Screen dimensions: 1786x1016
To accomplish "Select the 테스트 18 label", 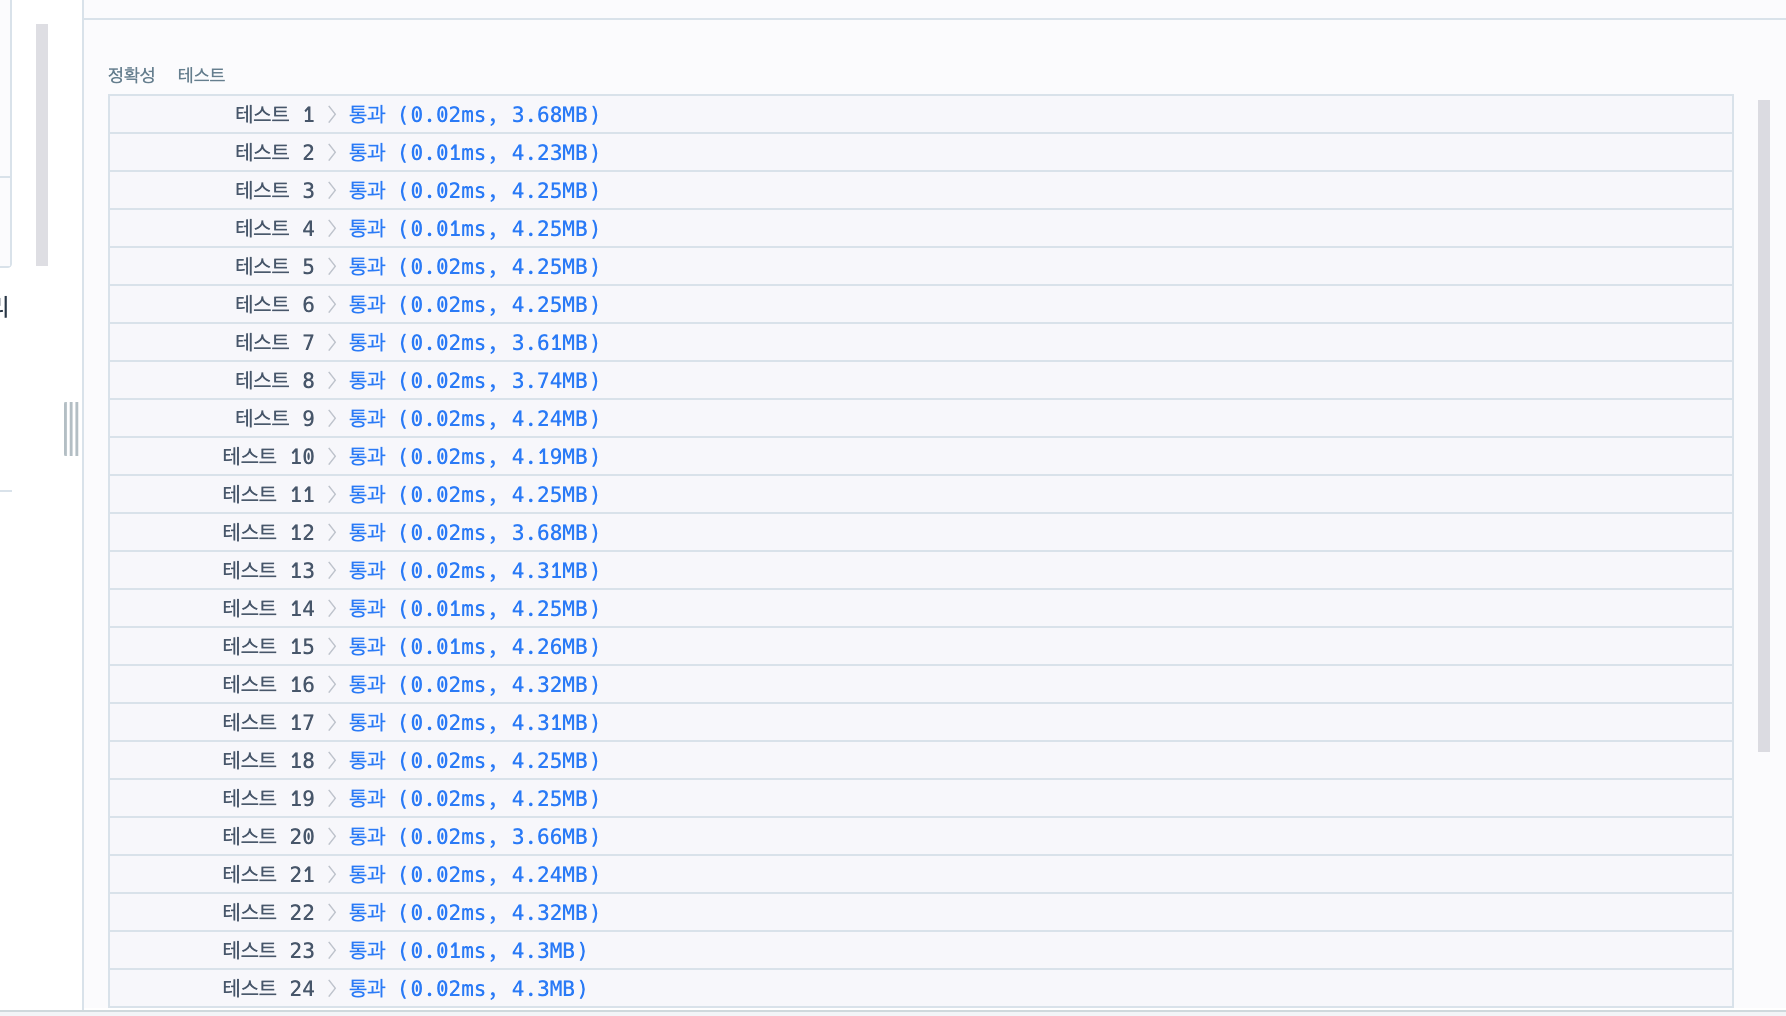I will (x=269, y=761).
